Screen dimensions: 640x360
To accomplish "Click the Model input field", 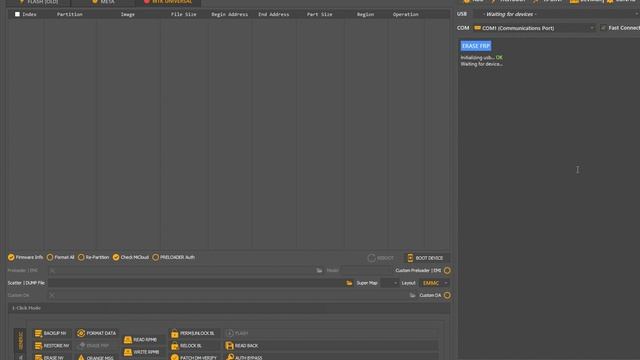I will point(366,270).
